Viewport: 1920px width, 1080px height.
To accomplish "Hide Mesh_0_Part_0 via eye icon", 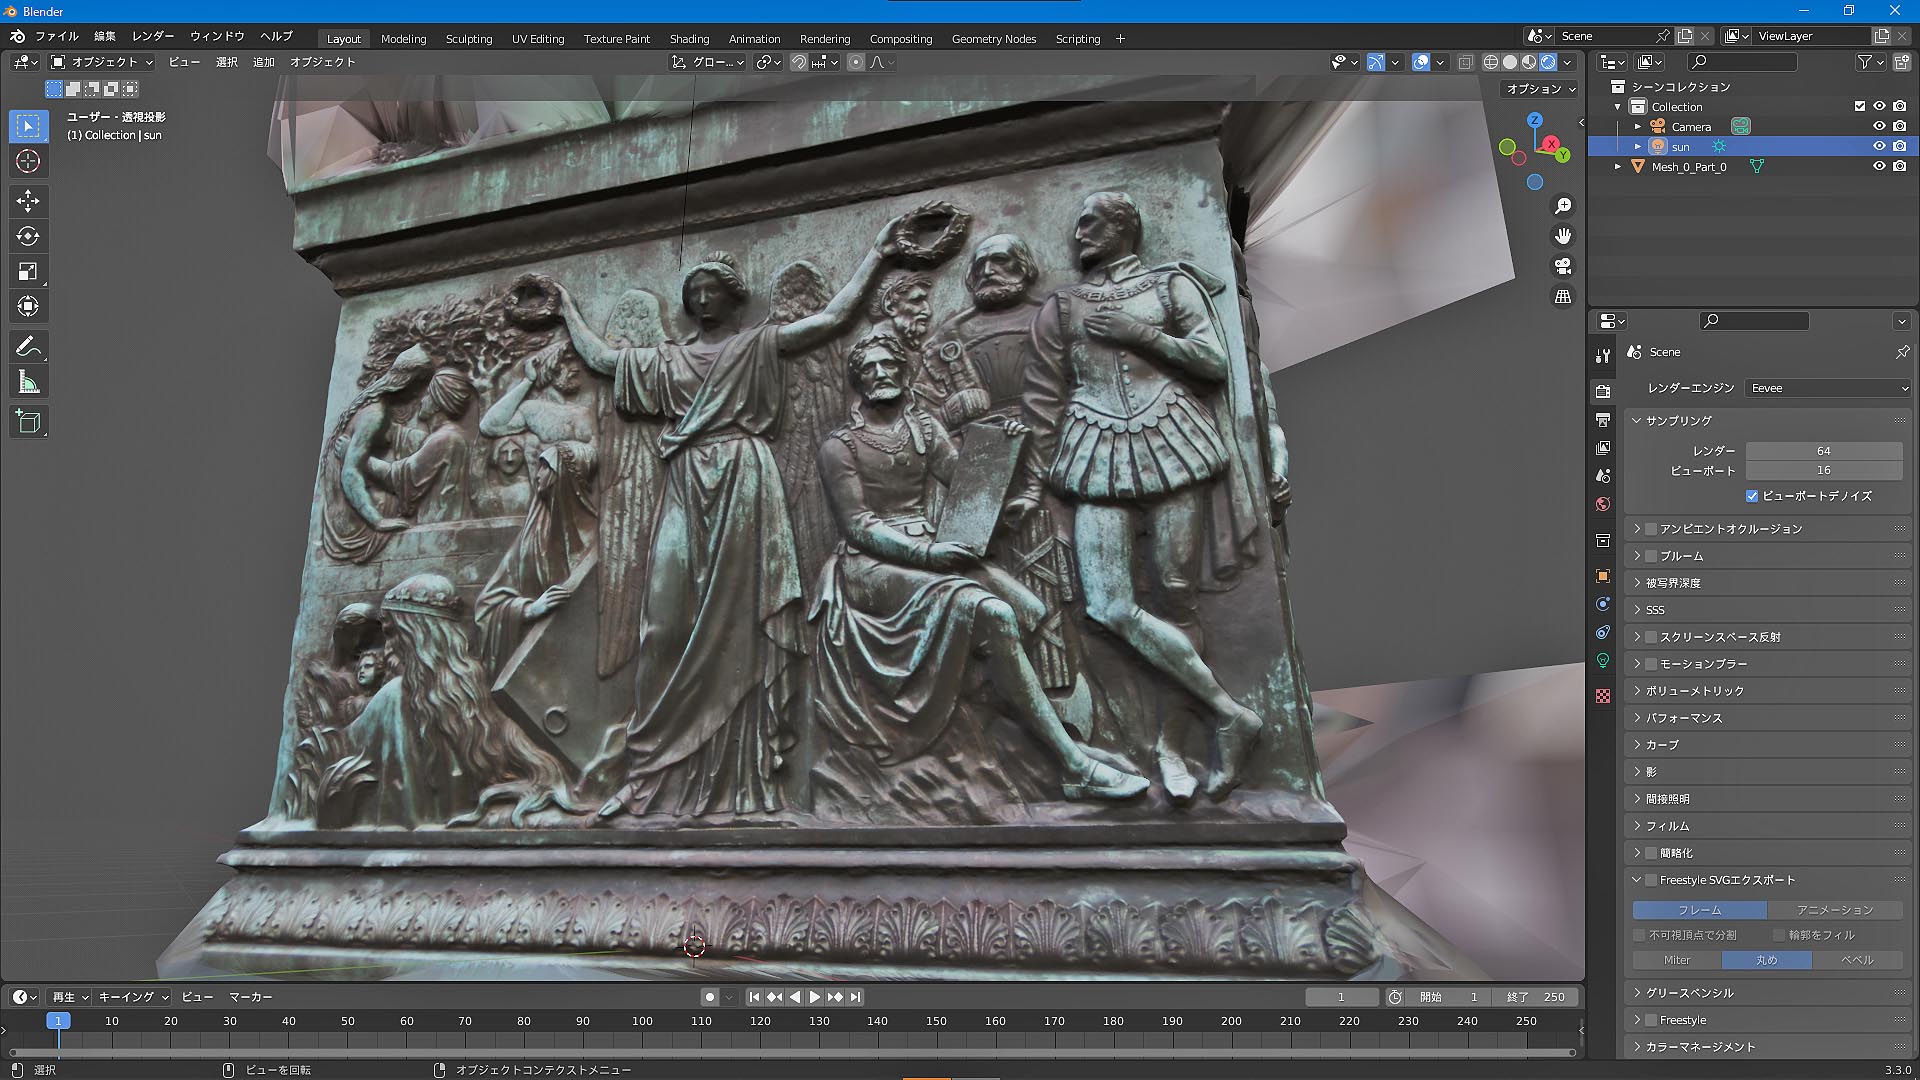I will tap(1879, 166).
